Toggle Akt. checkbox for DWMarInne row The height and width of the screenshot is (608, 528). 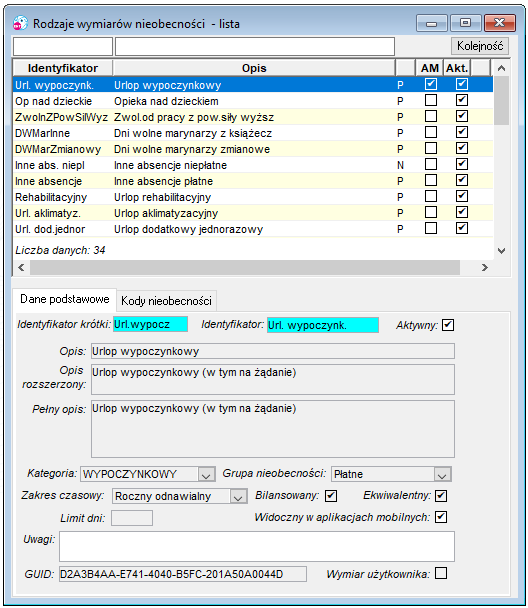(462, 132)
